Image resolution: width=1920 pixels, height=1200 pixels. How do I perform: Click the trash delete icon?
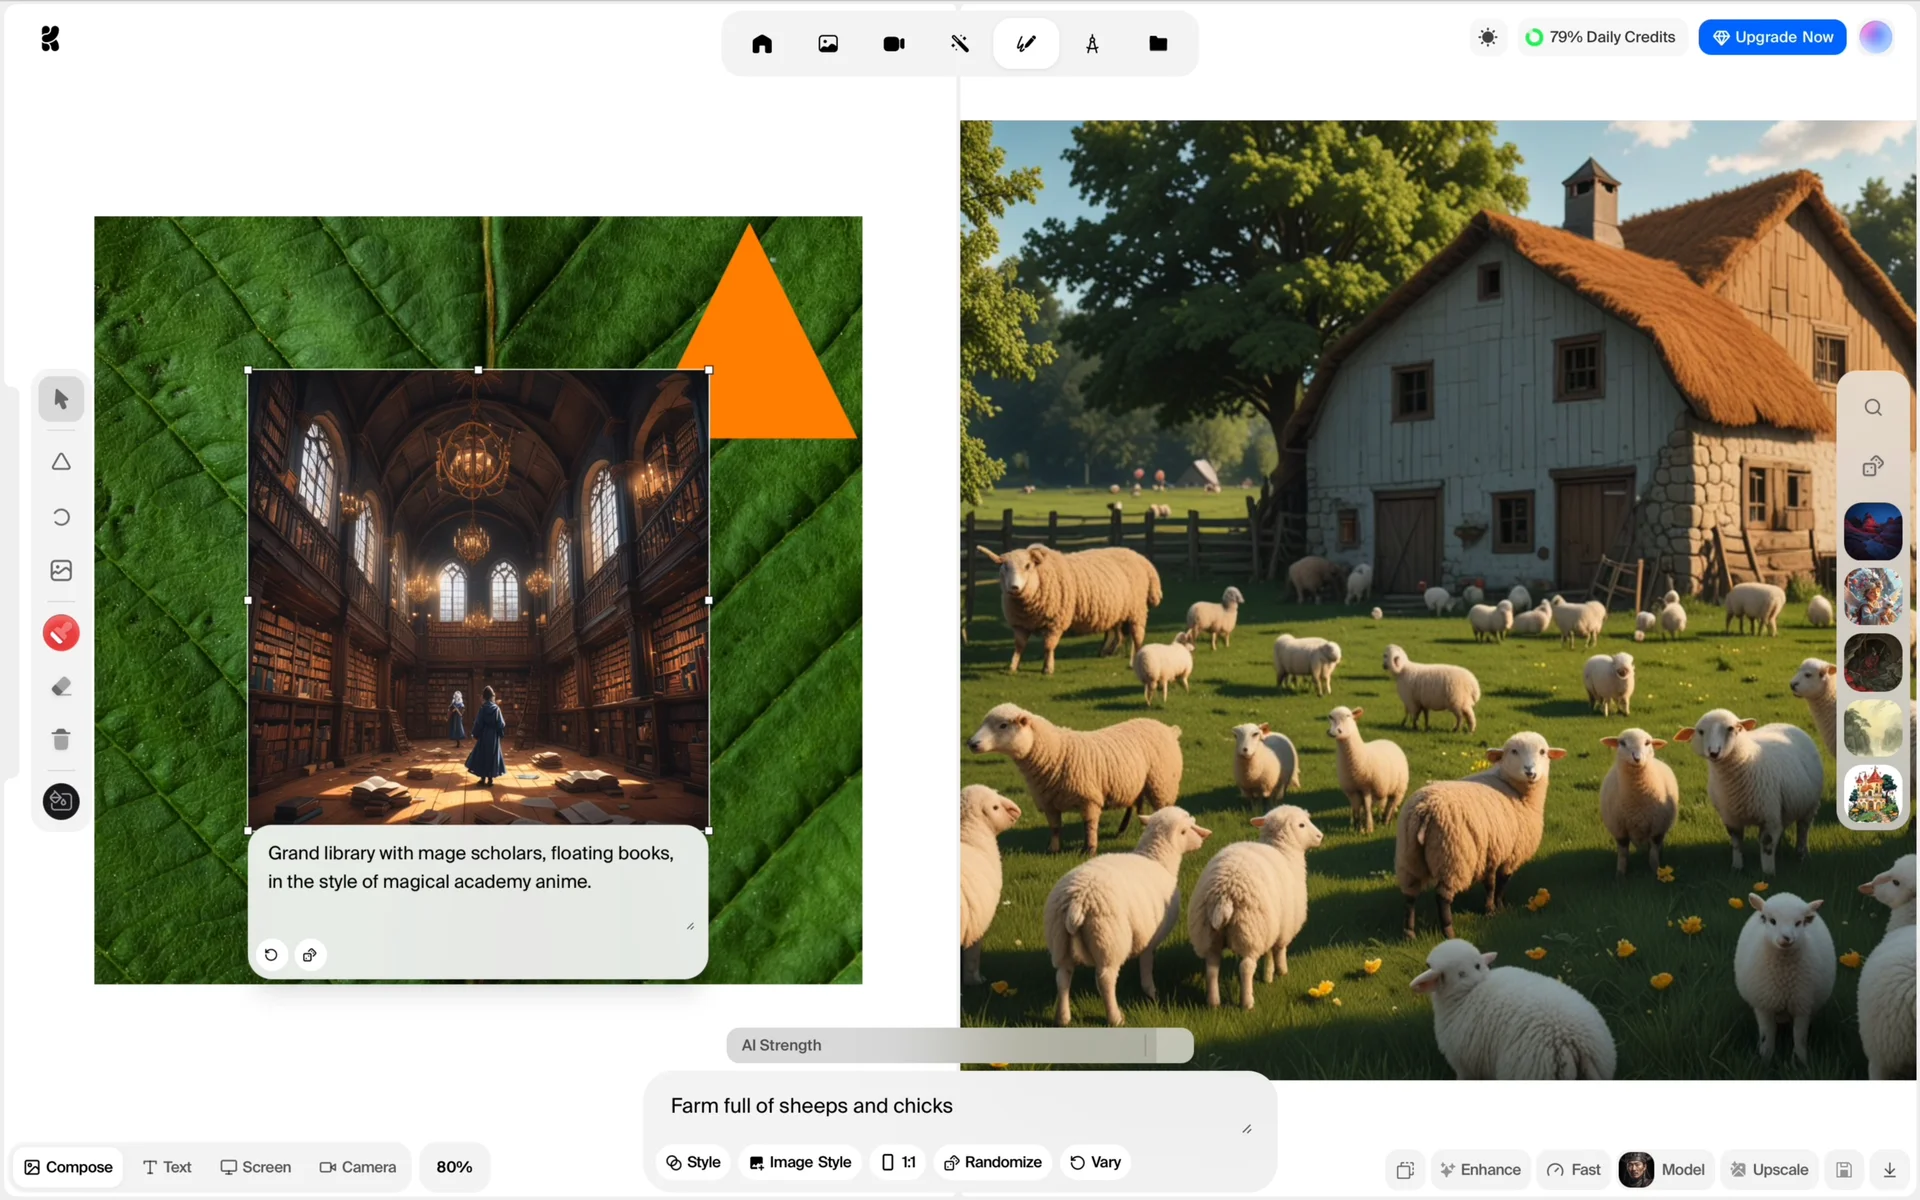click(61, 739)
